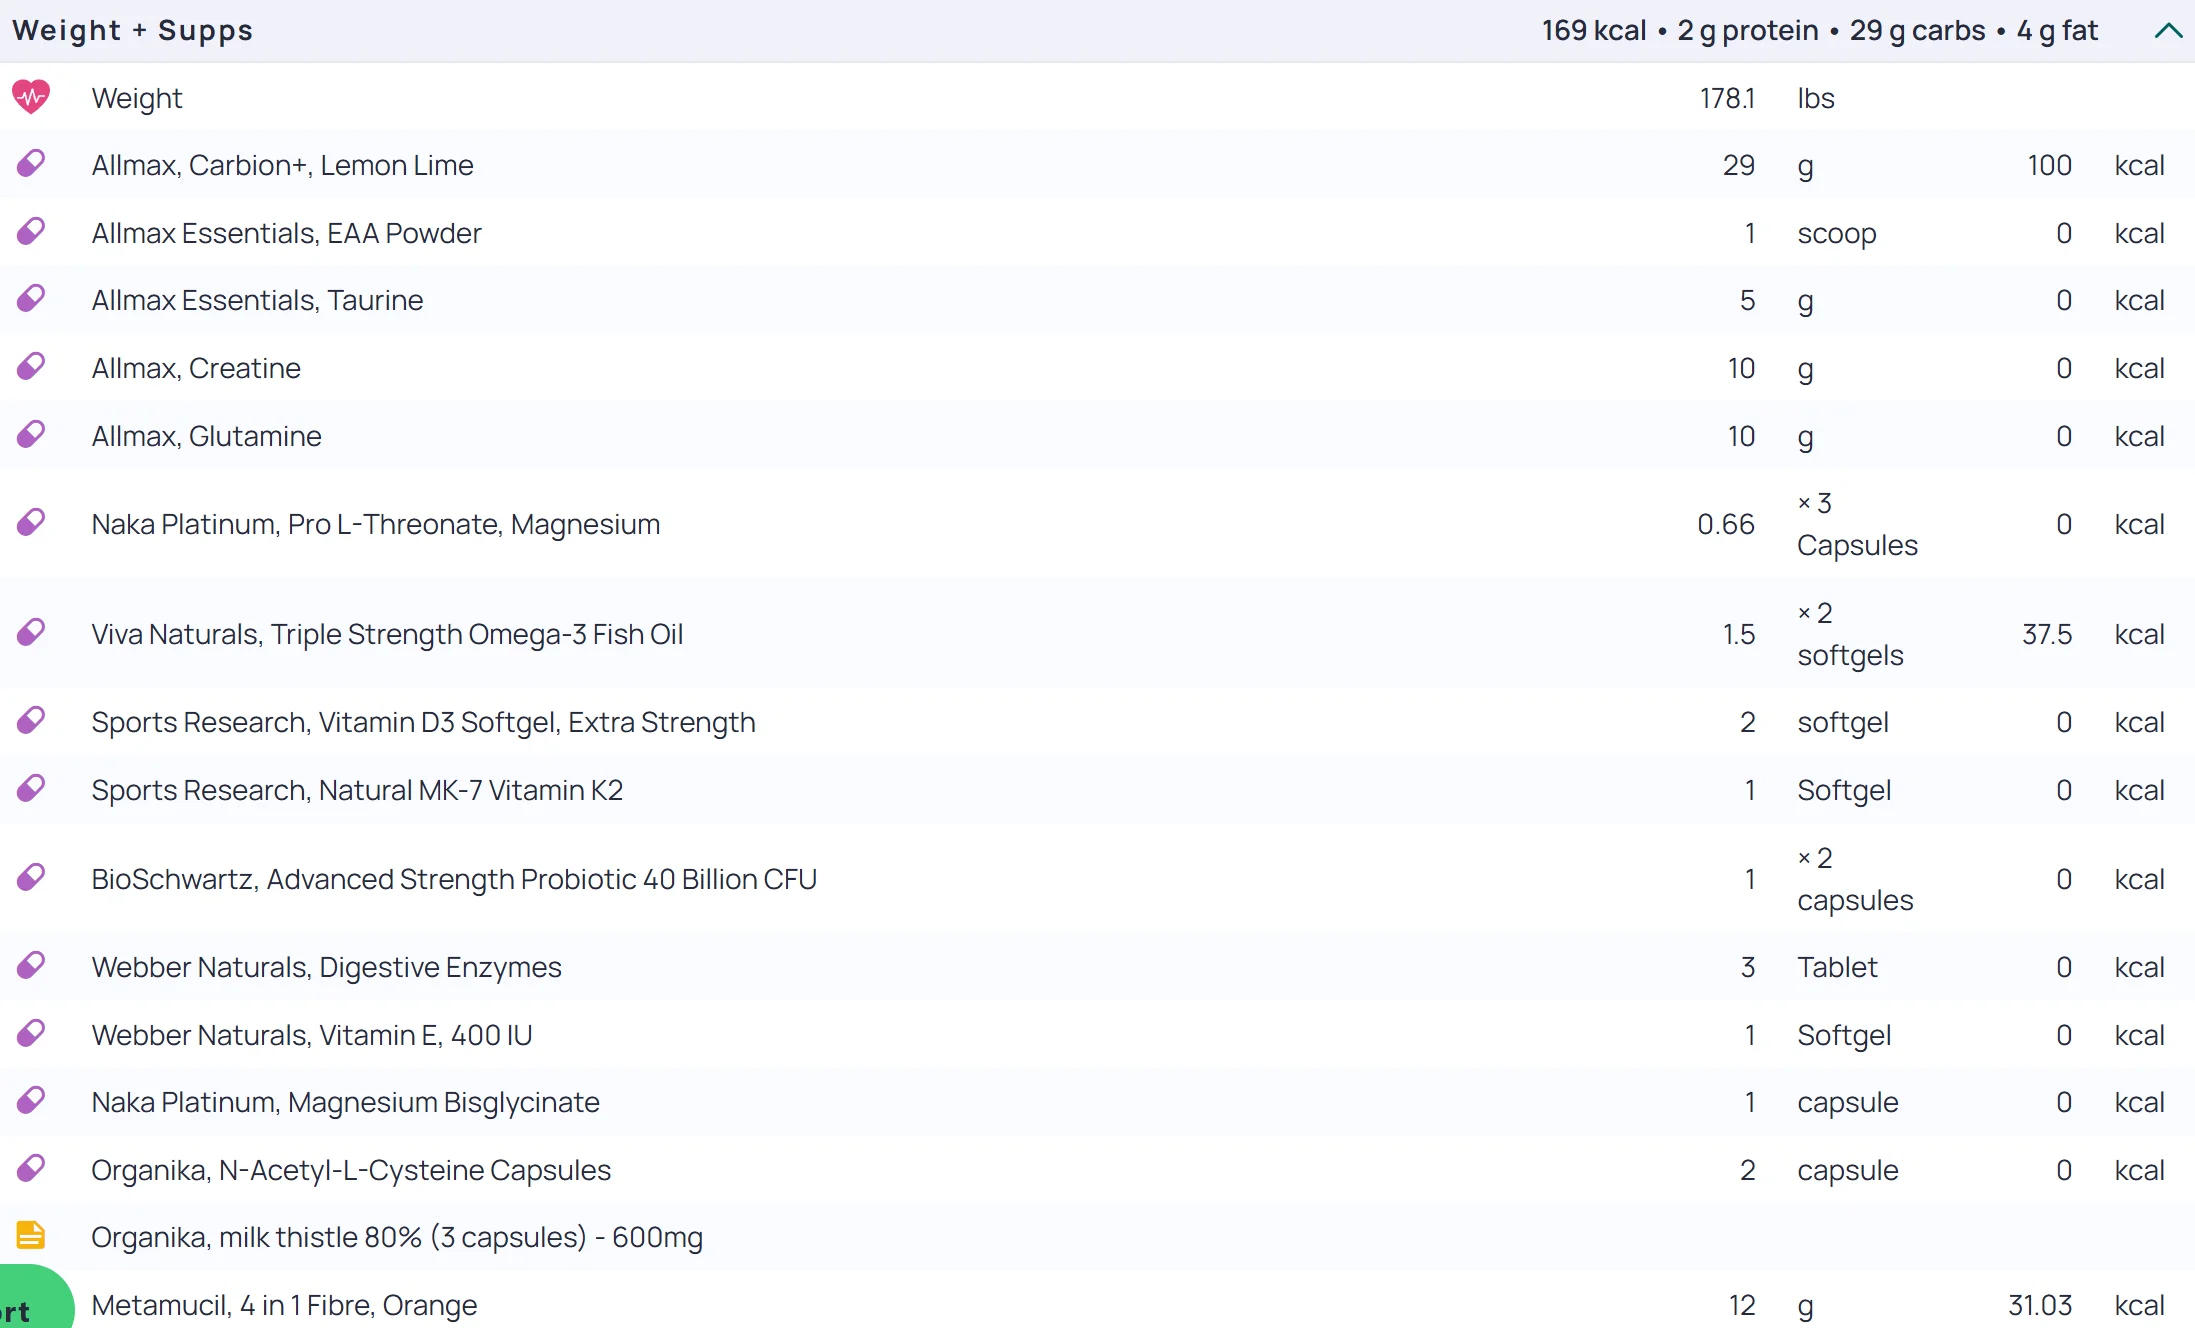Select Naka Platinum, Magnesium Bisglycinate entry
Viewport: 2195px width, 1328px height.
click(346, 1102)
